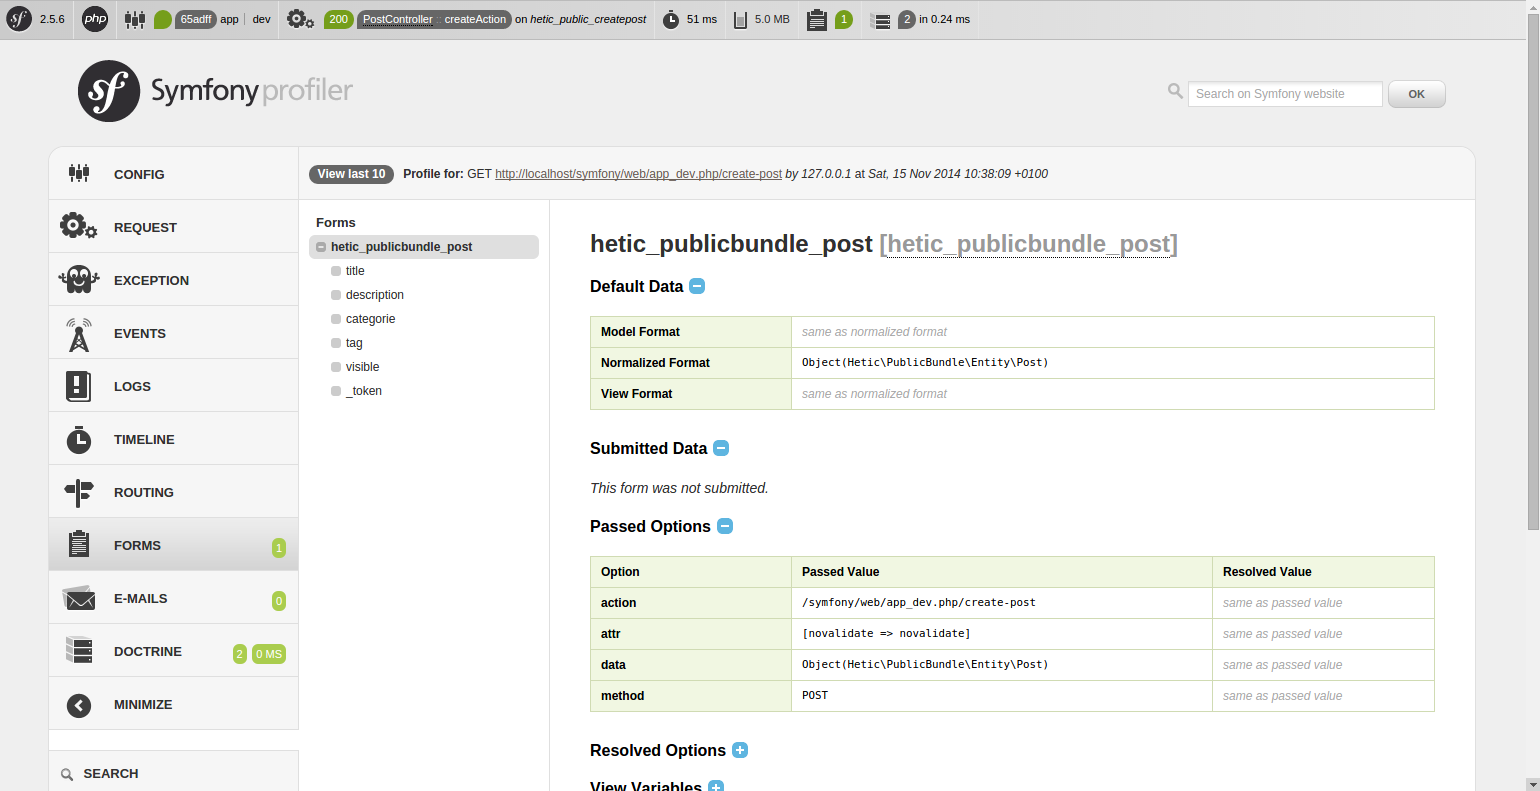
Task: Click the Forms count badge showing 1
Action: 279,548
